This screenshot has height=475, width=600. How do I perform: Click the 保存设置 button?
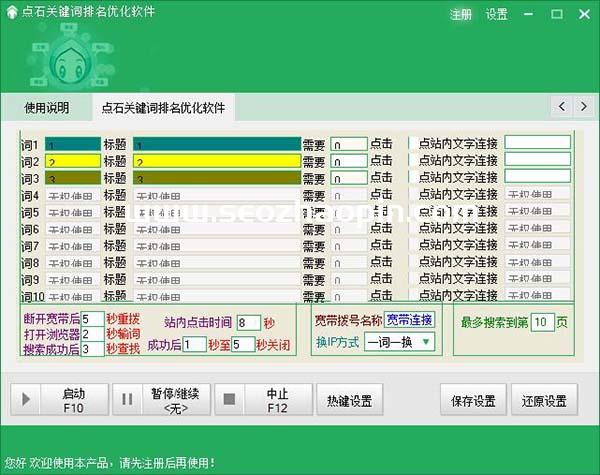coord(474,401)
